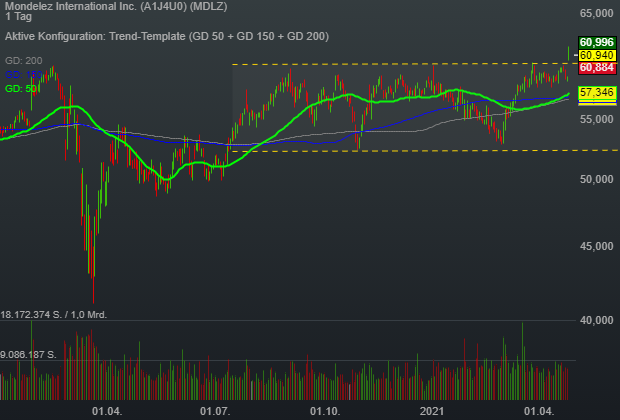Screen dimensions: 620x420
Task: Click the 50,000 price axis label
Action: click(596, 179)
